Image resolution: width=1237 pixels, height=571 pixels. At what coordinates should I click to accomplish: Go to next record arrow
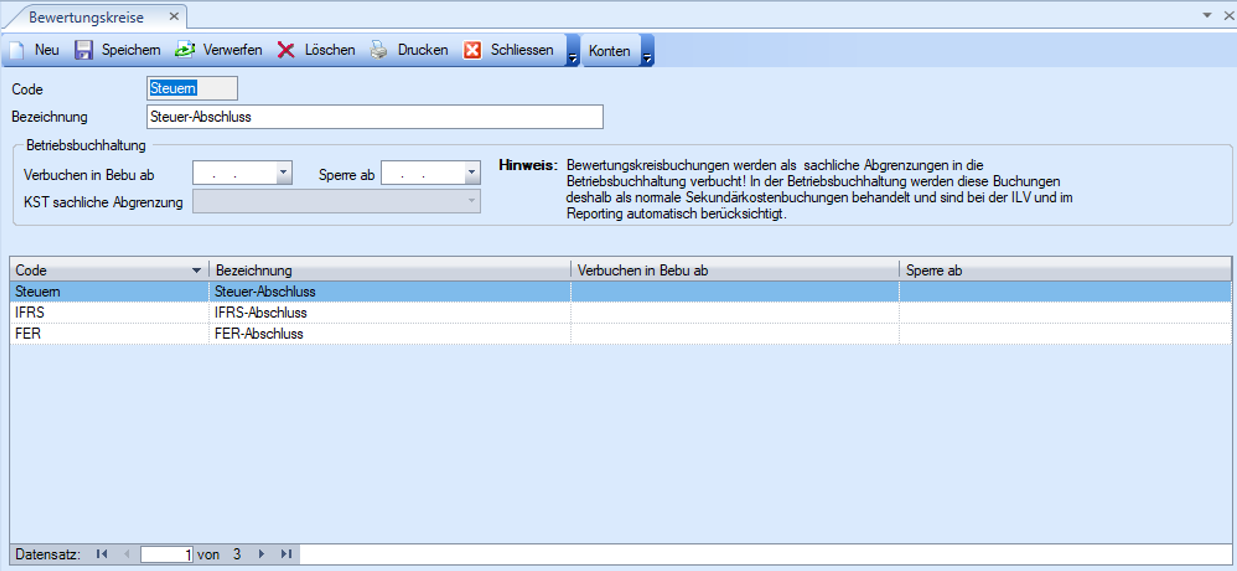coord(261,554)
